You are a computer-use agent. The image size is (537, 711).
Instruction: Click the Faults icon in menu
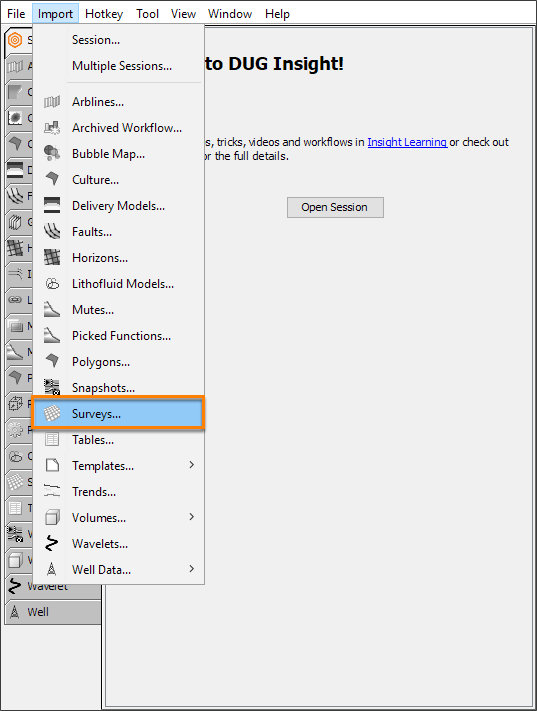click(52, 232)
